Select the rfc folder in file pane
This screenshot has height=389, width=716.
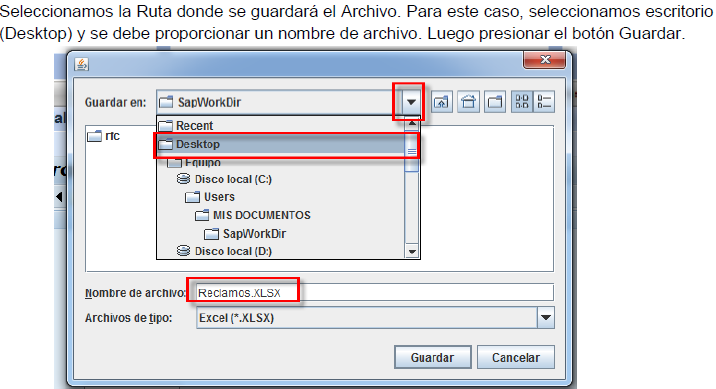pos(104,136)
